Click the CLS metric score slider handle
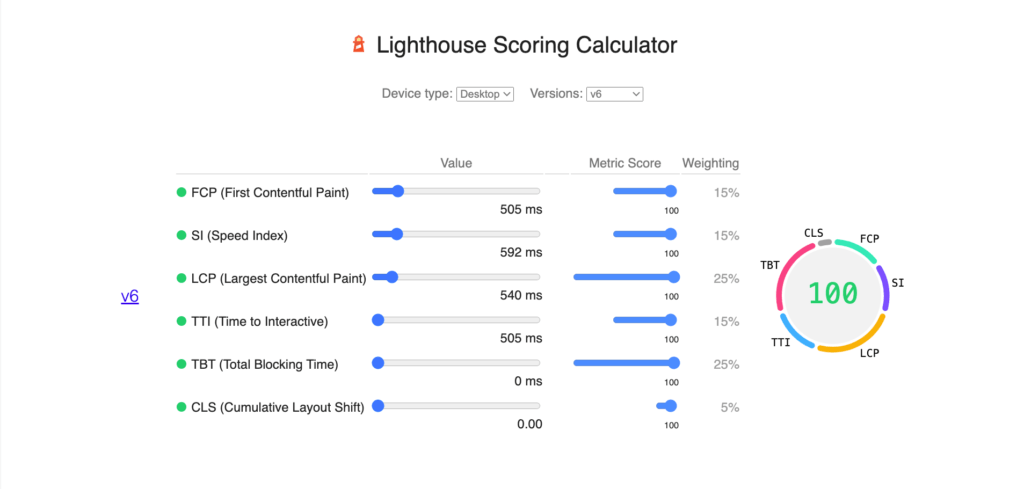Image resolution: width=1024 pixels, height=489 pixels. 671,406
